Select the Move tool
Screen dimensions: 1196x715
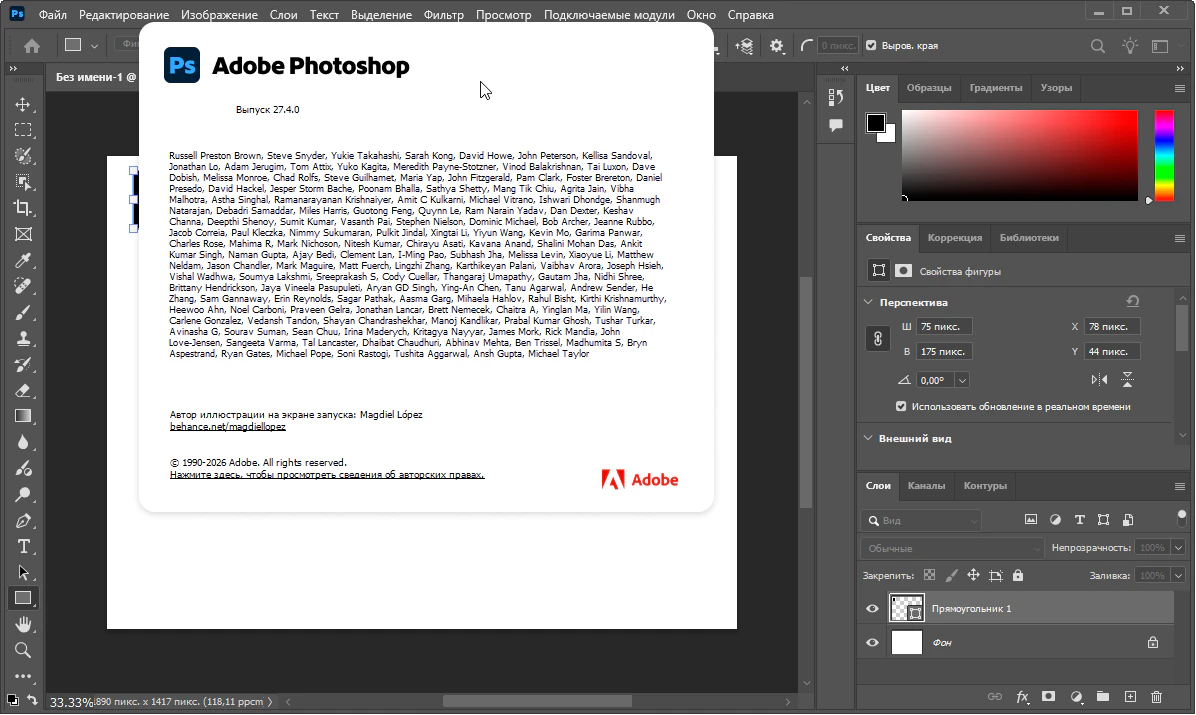tap(23, 104)
